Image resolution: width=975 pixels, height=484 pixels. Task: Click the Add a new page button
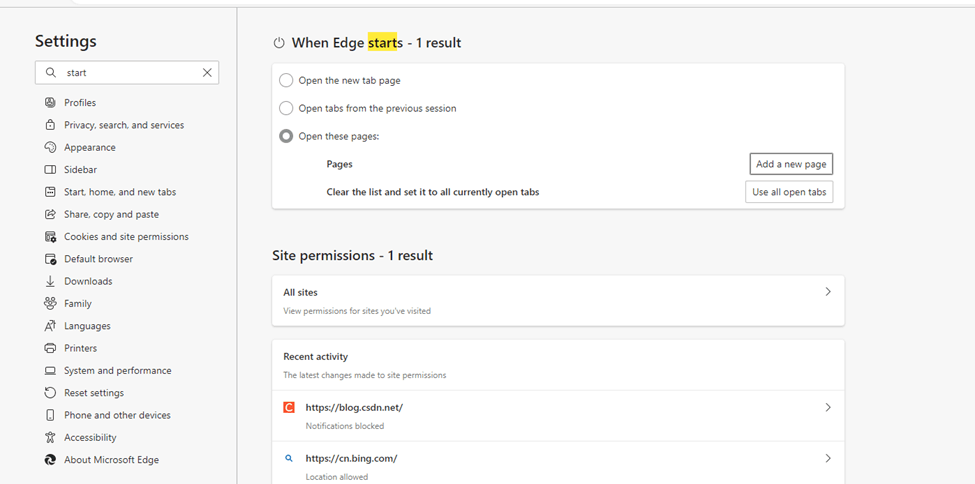(791, 164)
